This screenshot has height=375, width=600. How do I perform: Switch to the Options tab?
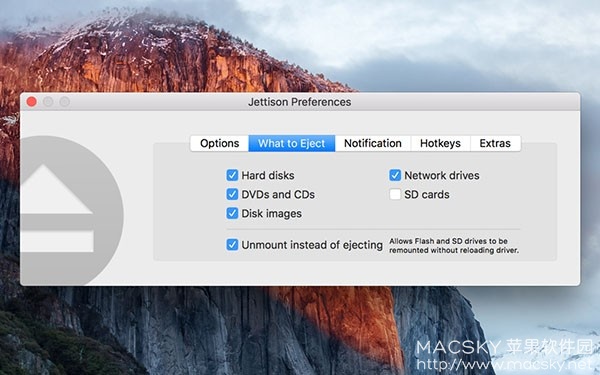click(x=219, y=143)
